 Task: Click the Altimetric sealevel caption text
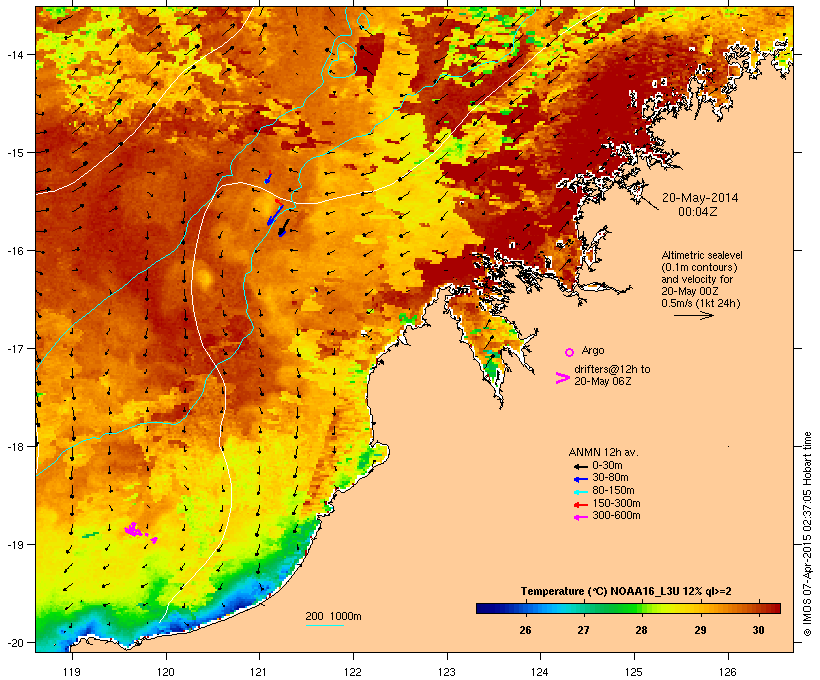[702, 255]
